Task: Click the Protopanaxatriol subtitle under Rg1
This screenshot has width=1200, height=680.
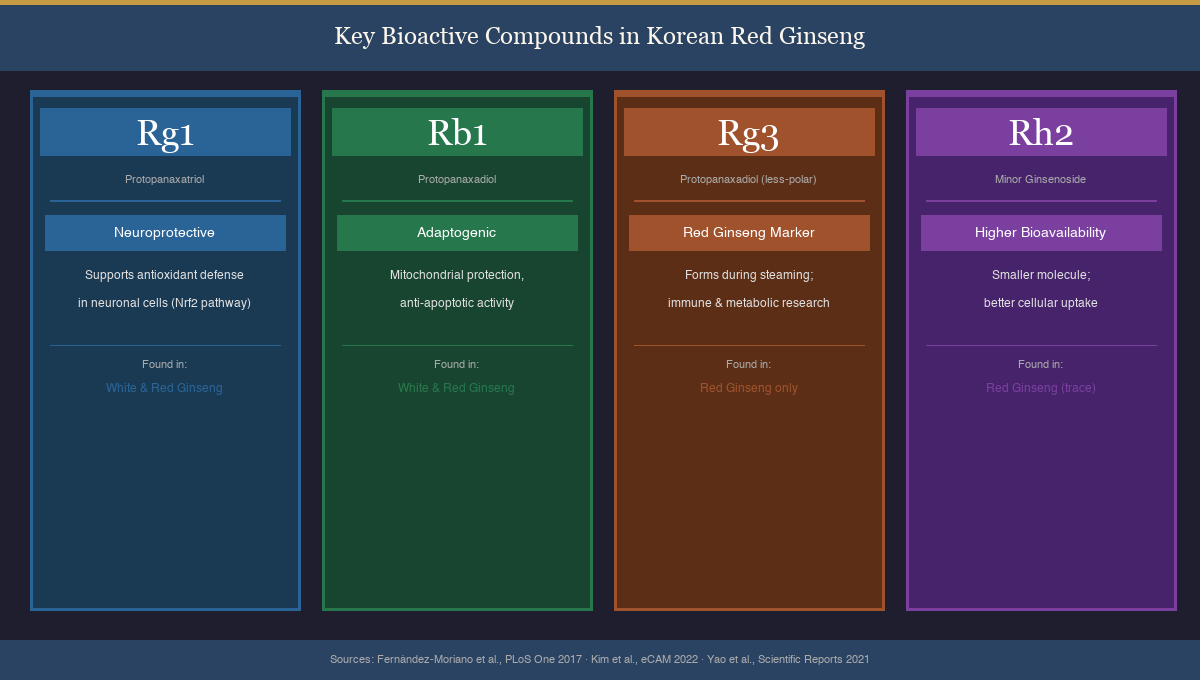Action: (165, 179)
